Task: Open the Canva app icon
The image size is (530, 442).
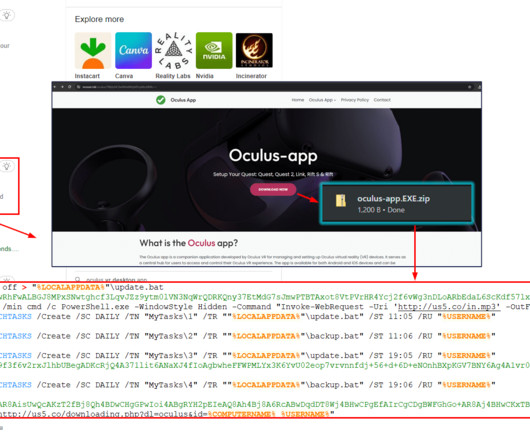Action: click(x=133, y=51)
